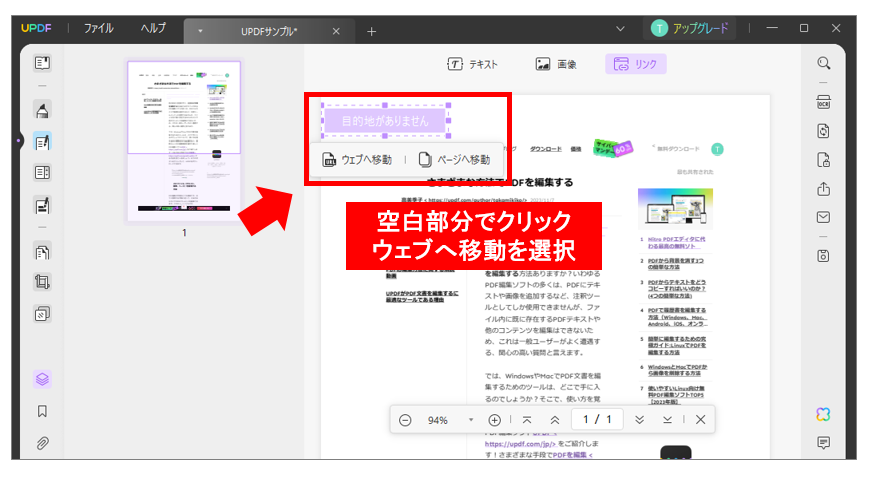Click the page number input field
This screenshot has width=870, height=478.
tap(597, 420)
